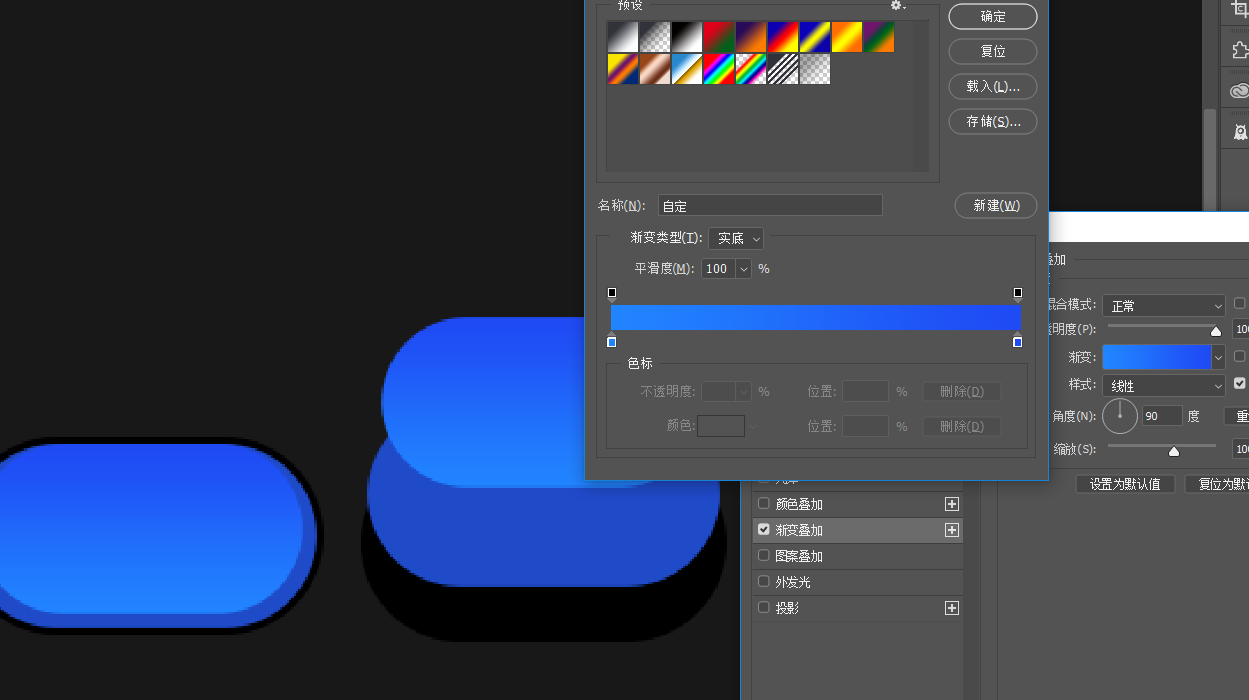Select the gray-to-transparent gradient preset
Image resolution: width=1249 pixels, height=700 pixels.
coord(655,37)
